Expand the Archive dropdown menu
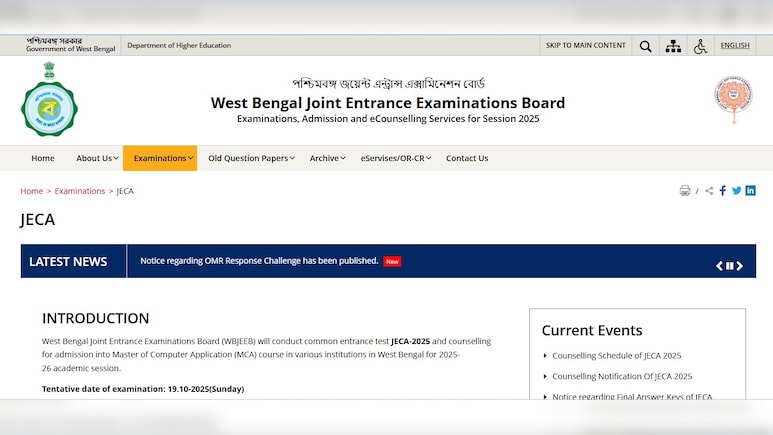 click(328, 158)
